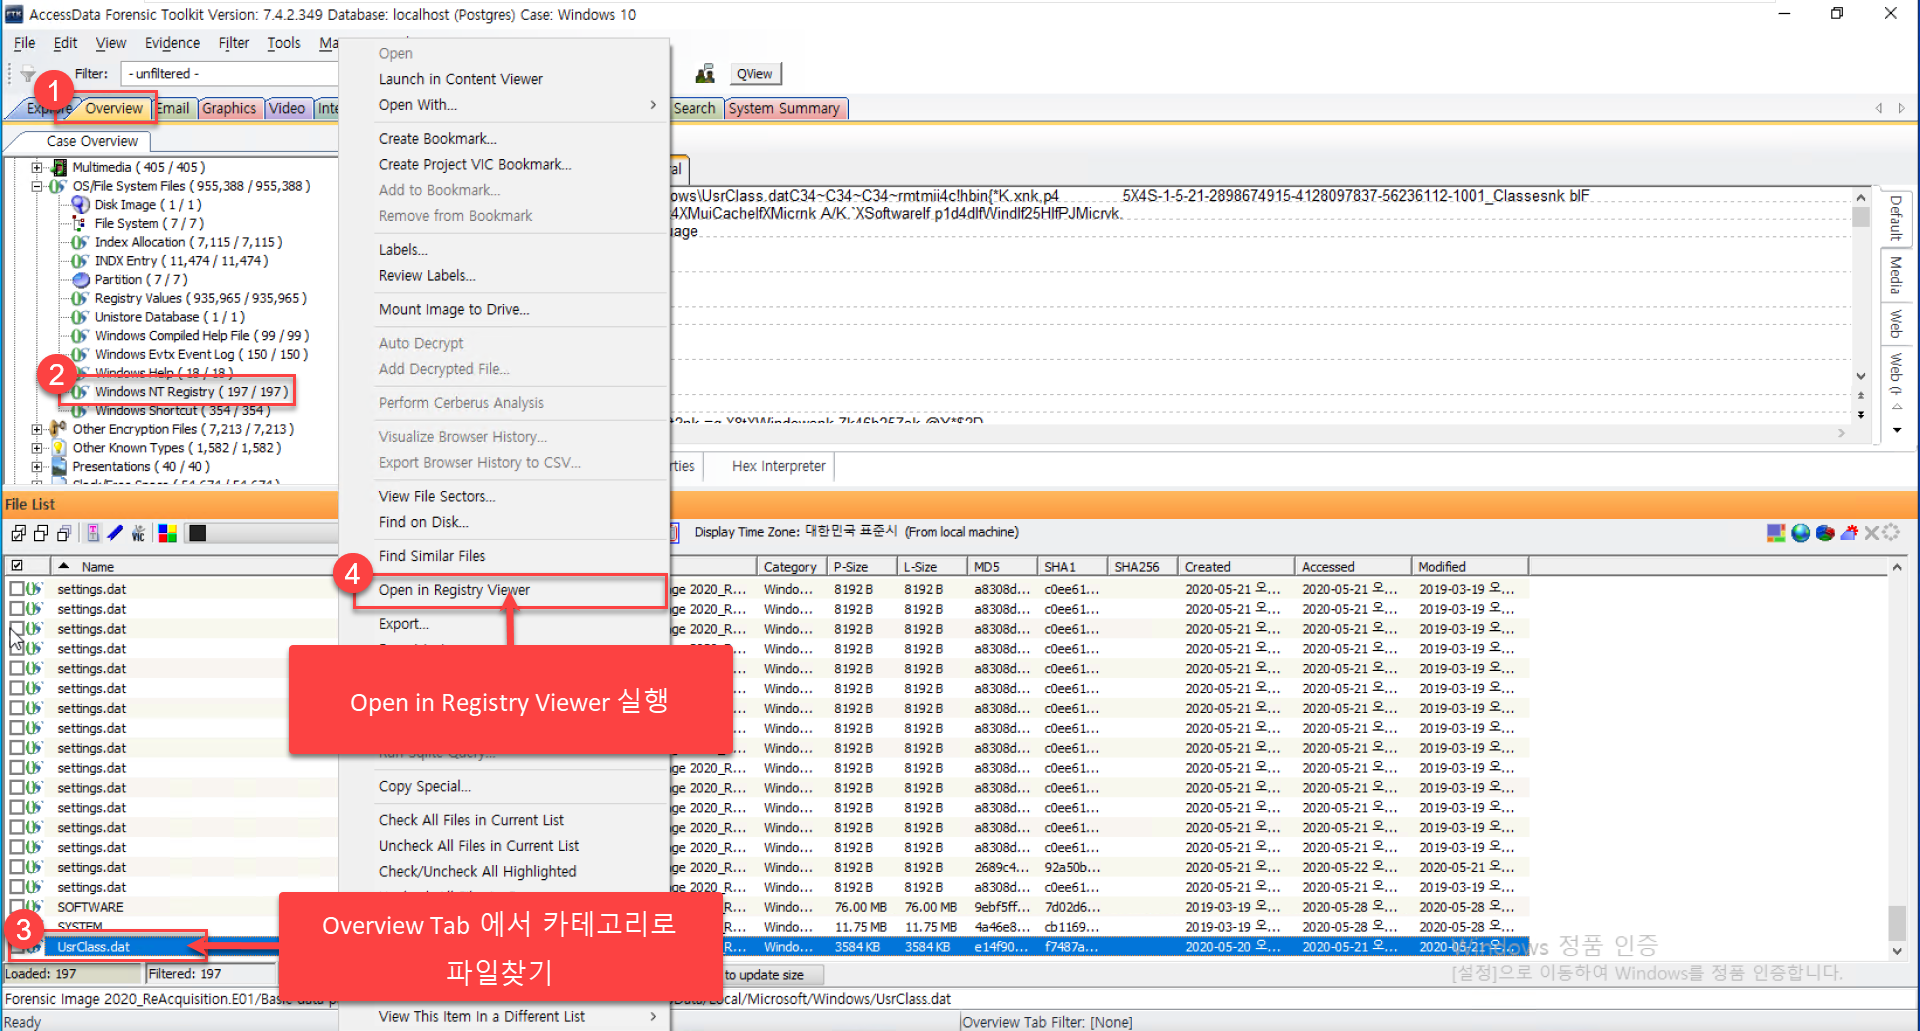Image resolution: width=1920 pixels, height=1031 pixels.
Task: Click the uncheck all files icon in File List toolbar
Action: pyautogui.click(x=41, y=533)
